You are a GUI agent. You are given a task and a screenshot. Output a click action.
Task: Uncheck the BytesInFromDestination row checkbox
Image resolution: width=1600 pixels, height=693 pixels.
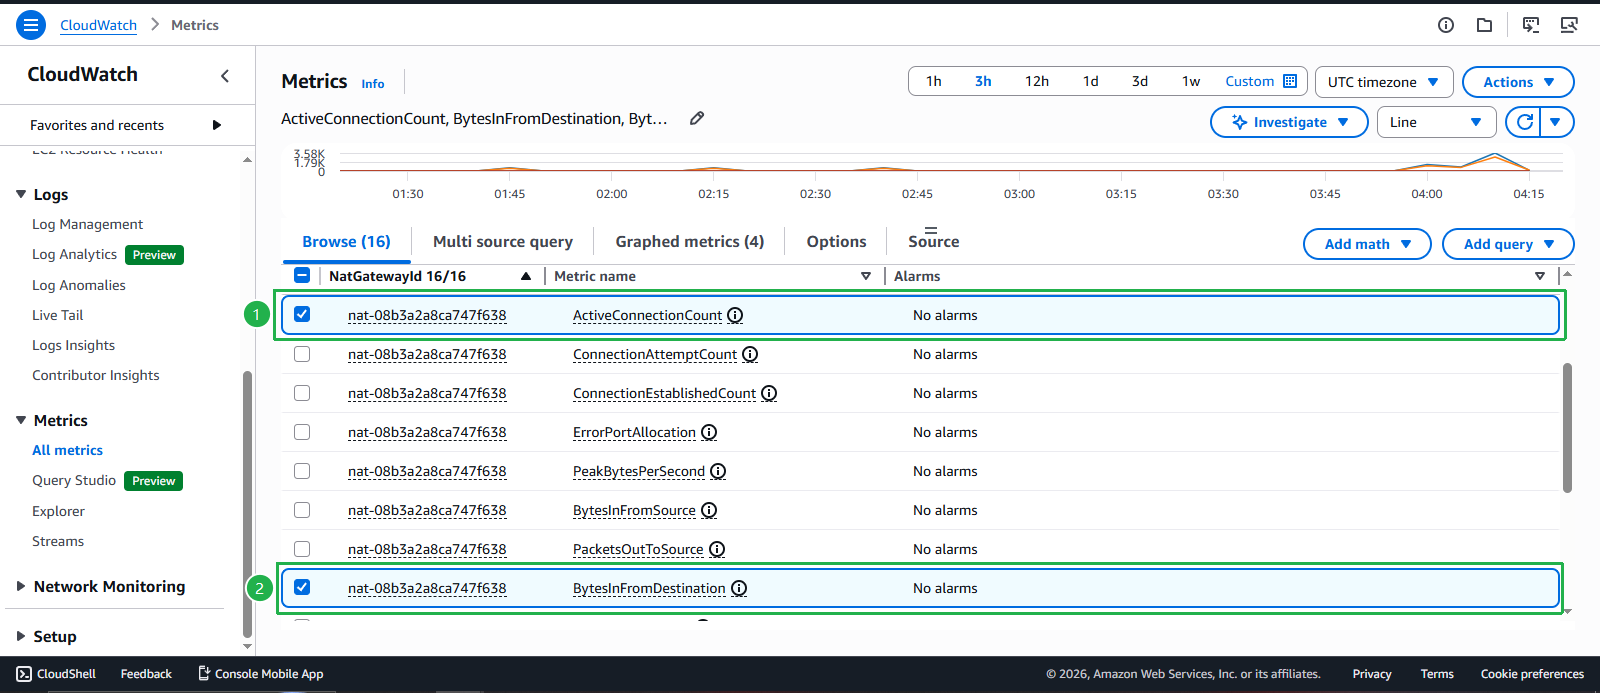302,587
